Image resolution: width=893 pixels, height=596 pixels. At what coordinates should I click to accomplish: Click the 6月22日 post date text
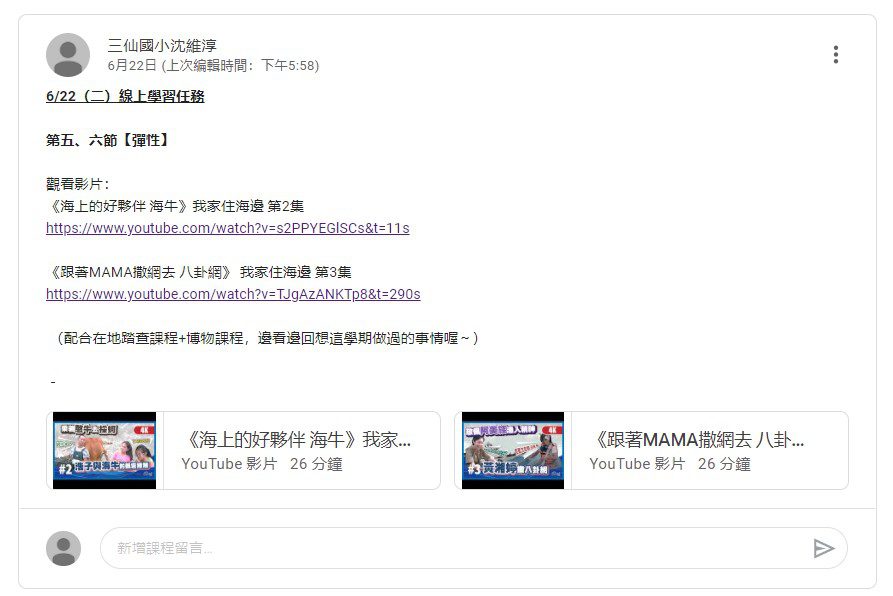click(x=132, y=65)
